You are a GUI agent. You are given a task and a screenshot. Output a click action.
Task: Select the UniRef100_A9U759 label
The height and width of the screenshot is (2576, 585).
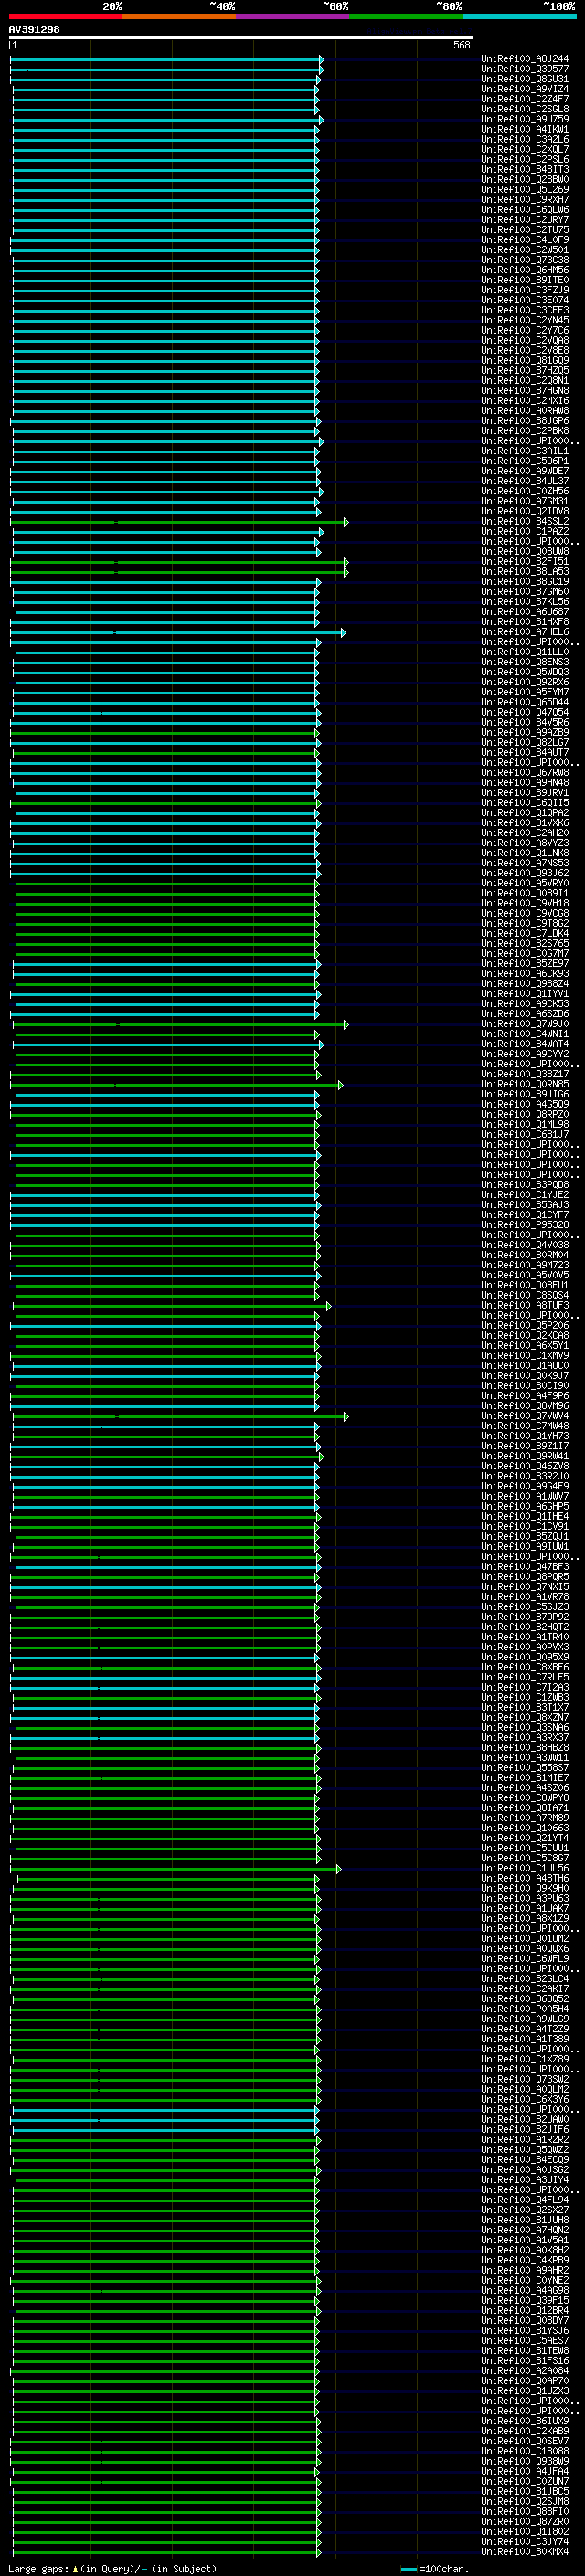coord(525,119)
